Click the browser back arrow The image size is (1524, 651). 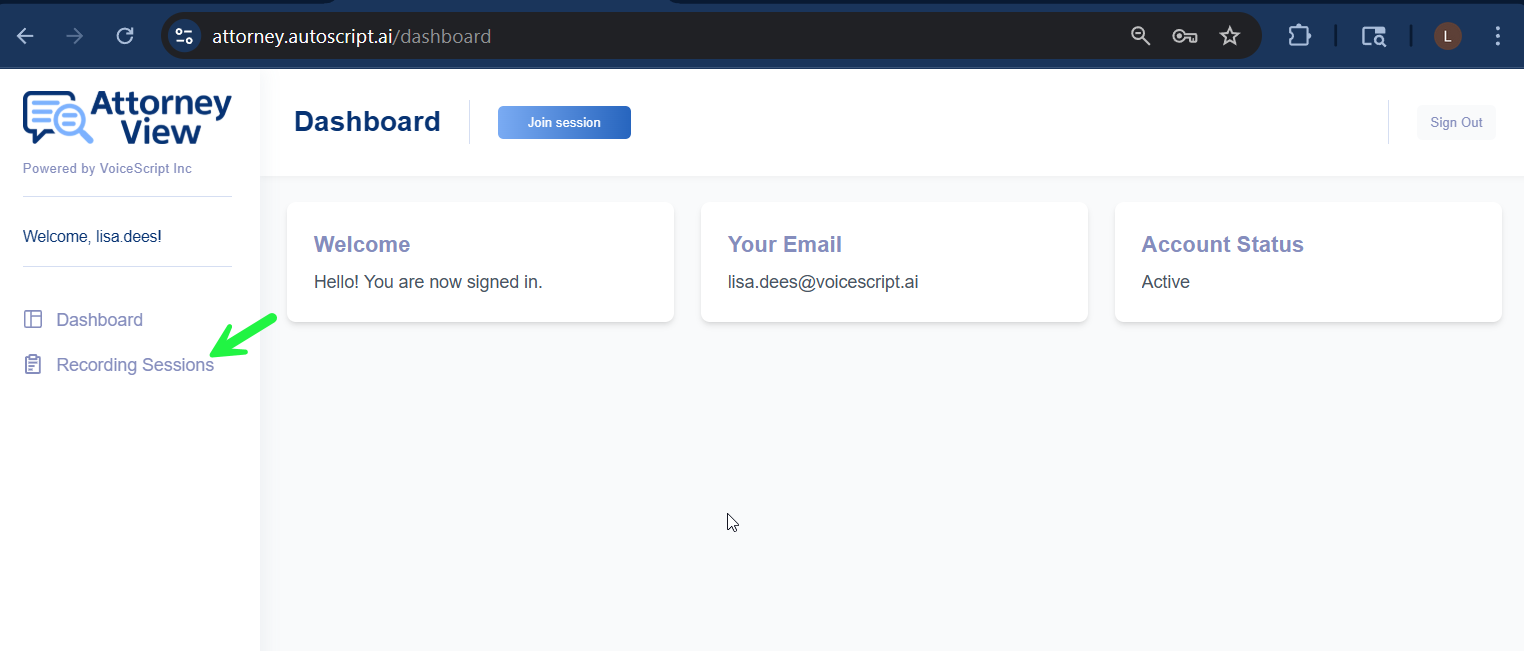(25, 37)
